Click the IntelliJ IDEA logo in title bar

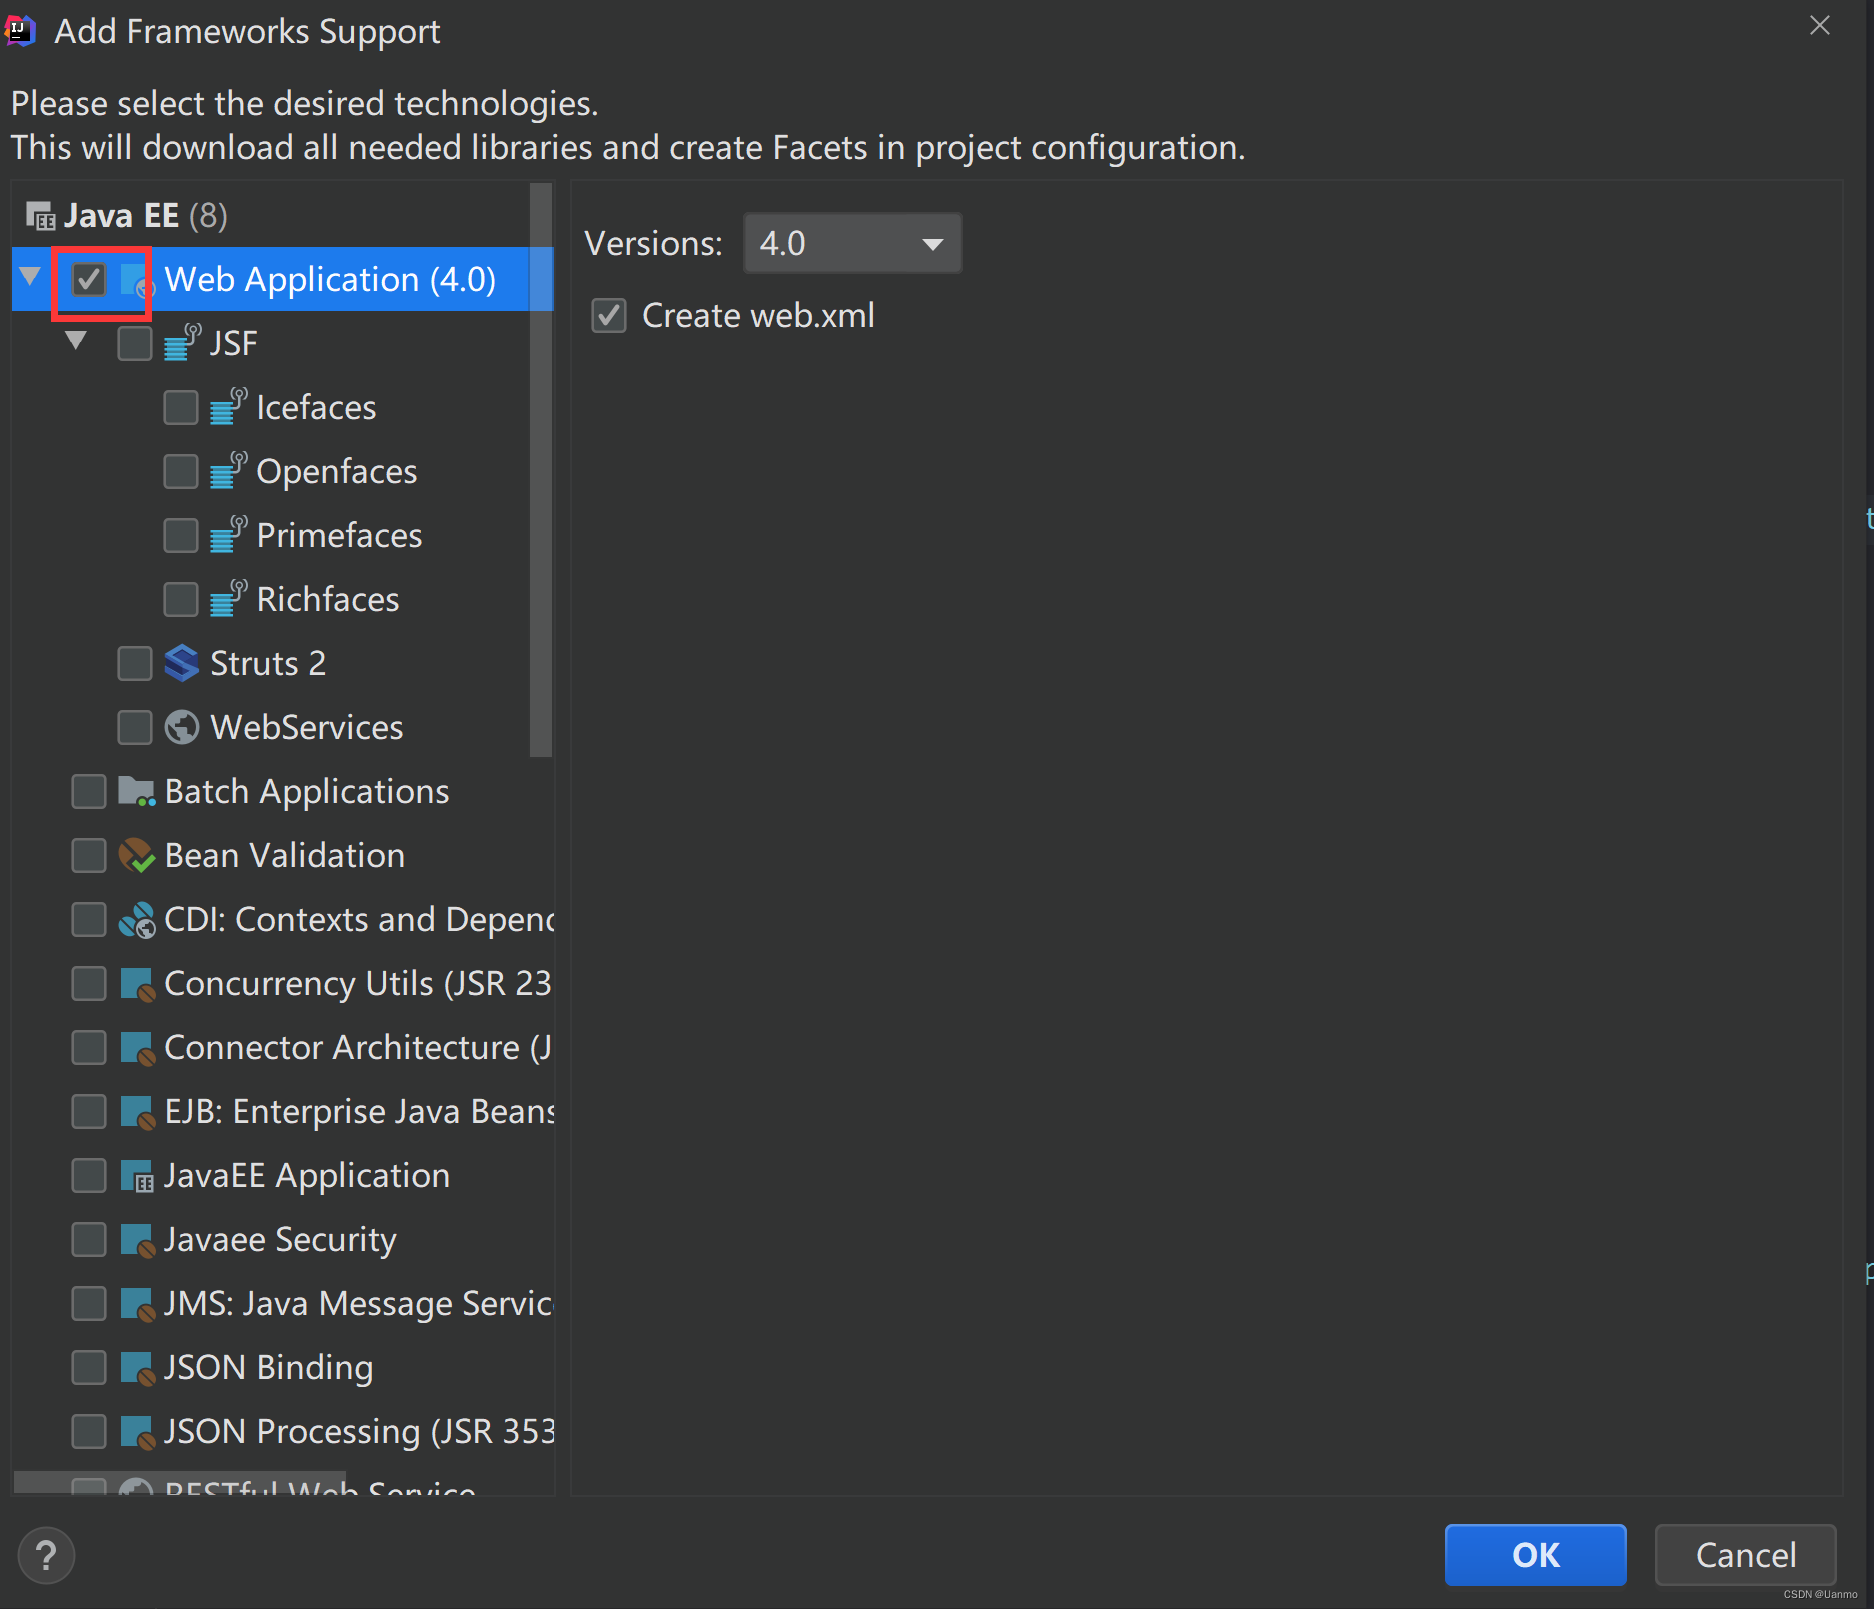[20, 31]
